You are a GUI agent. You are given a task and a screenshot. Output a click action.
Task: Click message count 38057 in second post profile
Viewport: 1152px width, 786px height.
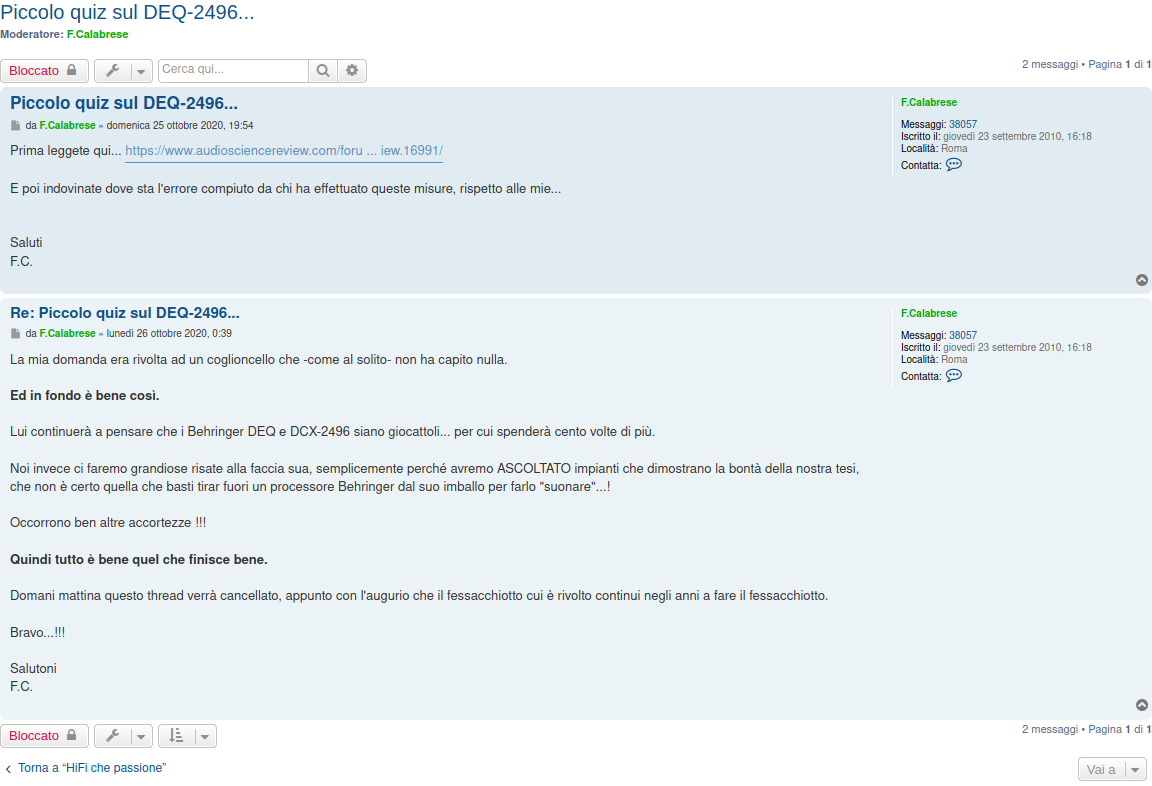click(962, 335)
